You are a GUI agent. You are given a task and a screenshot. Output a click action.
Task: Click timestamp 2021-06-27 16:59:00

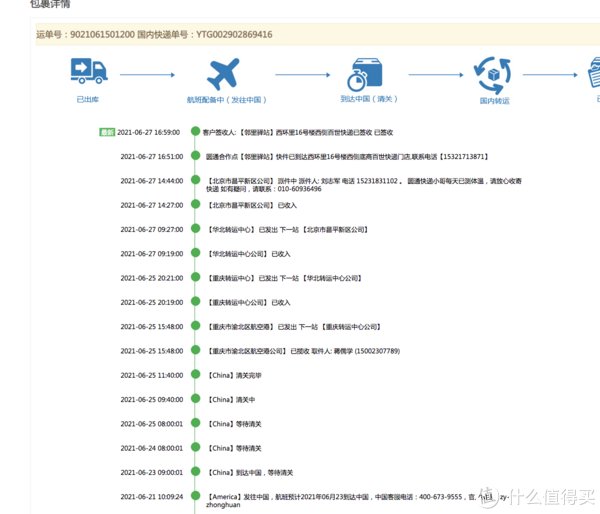[x=148, y=132]
